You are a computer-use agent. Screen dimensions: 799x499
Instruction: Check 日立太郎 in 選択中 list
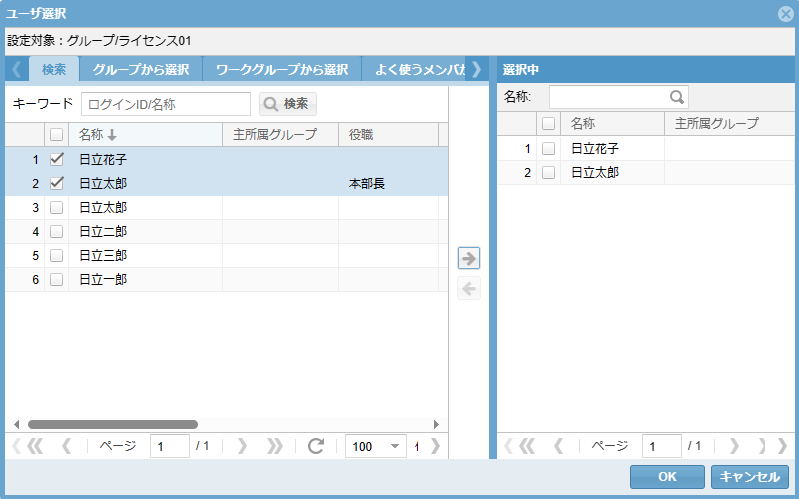(x=548, y=172)
